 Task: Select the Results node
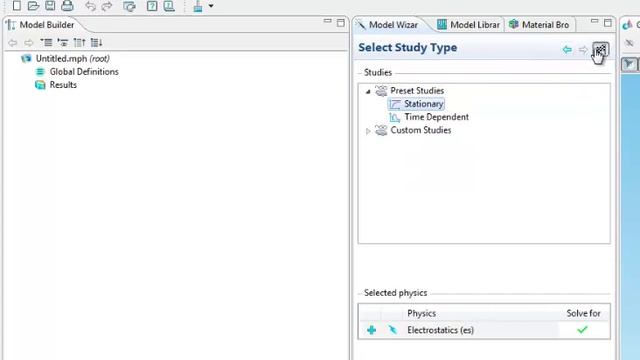tap(63, 85)
